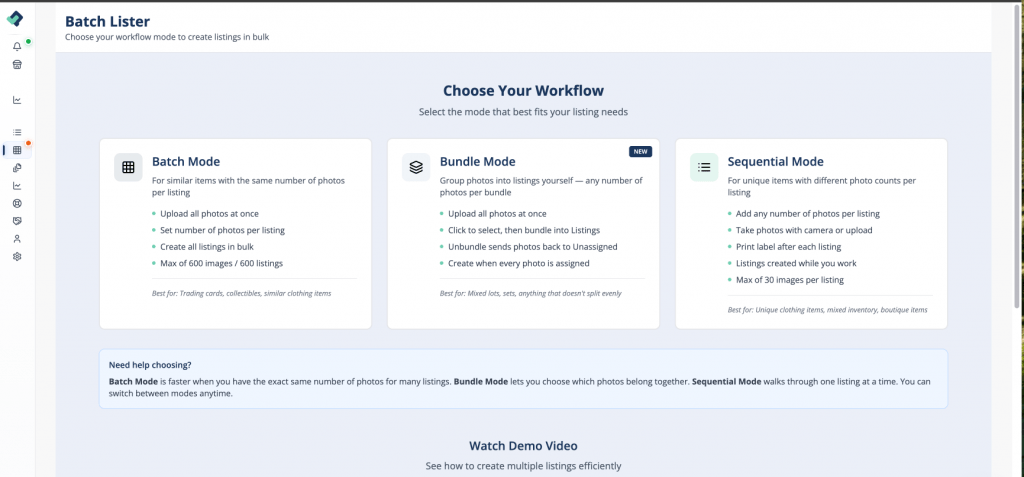Click the page vertical scrollbar

[1017, 157]
